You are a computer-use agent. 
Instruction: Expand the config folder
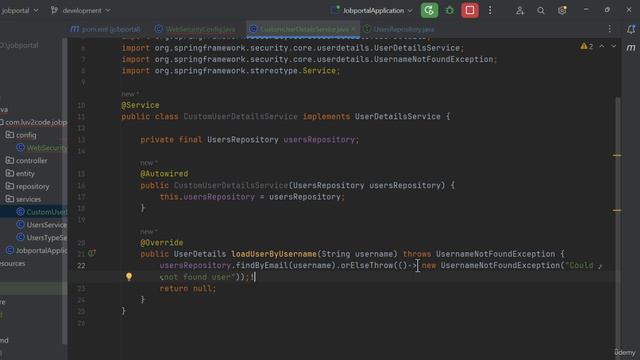[x=21, y=135]
